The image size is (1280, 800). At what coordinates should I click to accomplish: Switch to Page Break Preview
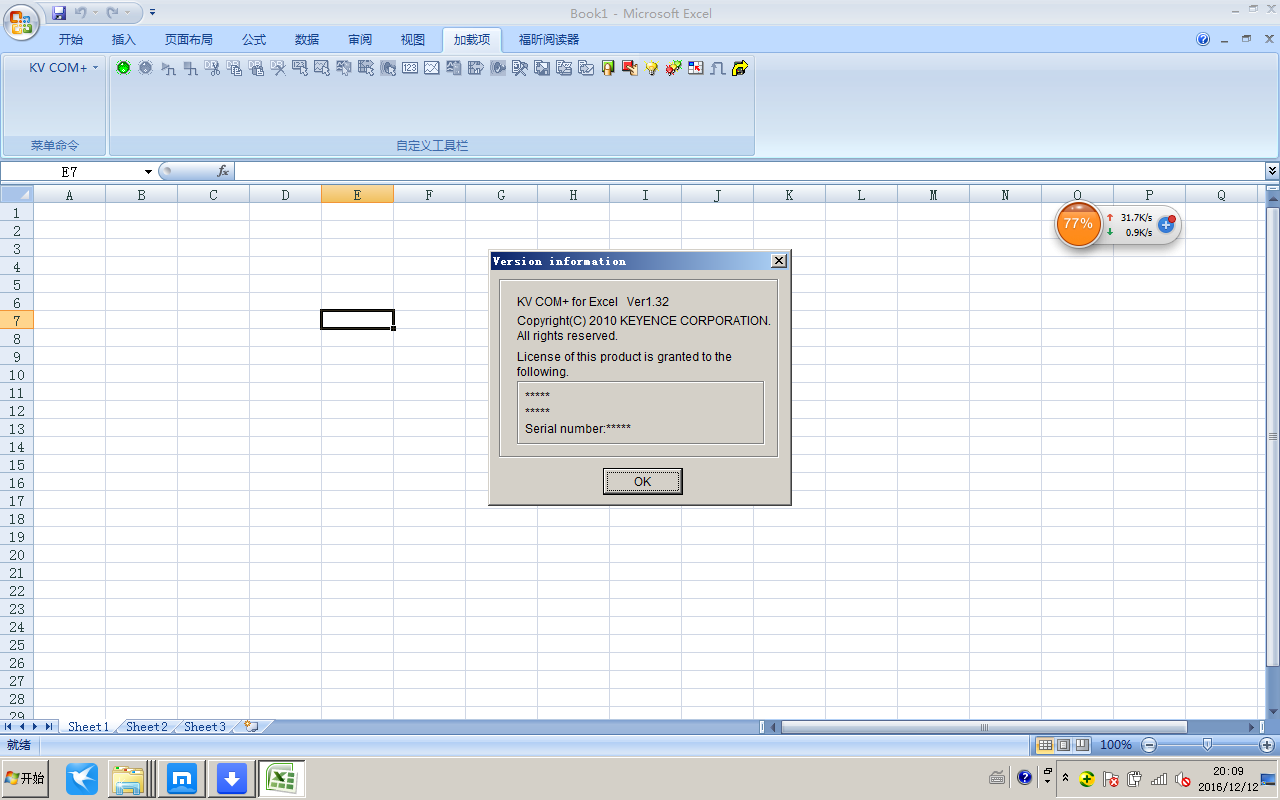click(1082, 745)
